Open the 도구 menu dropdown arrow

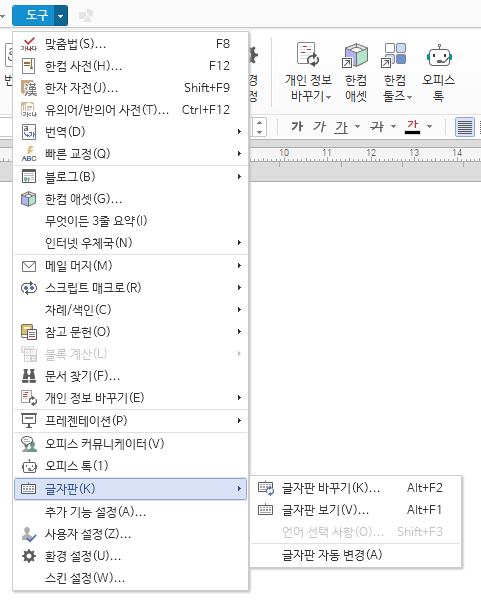(x=61, y=16)
